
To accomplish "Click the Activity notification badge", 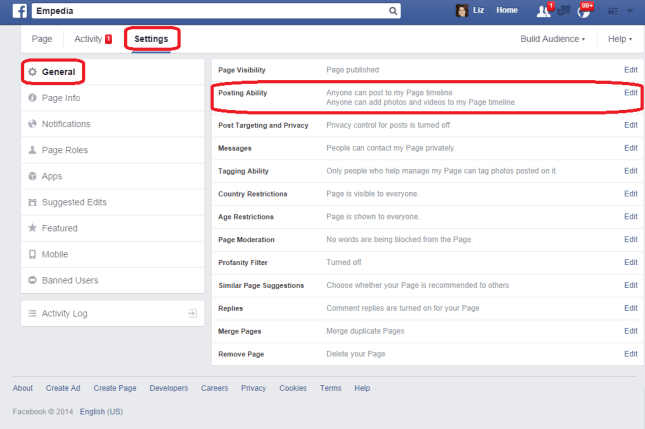I will (109, 39).
